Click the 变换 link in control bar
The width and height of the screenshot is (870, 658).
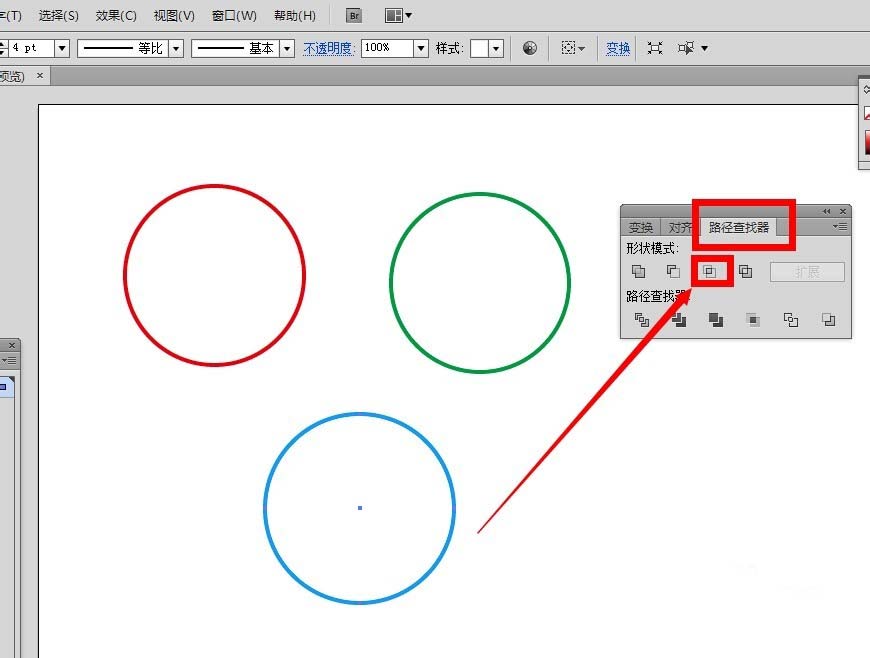pyautogui.click(x=618, y=48)
